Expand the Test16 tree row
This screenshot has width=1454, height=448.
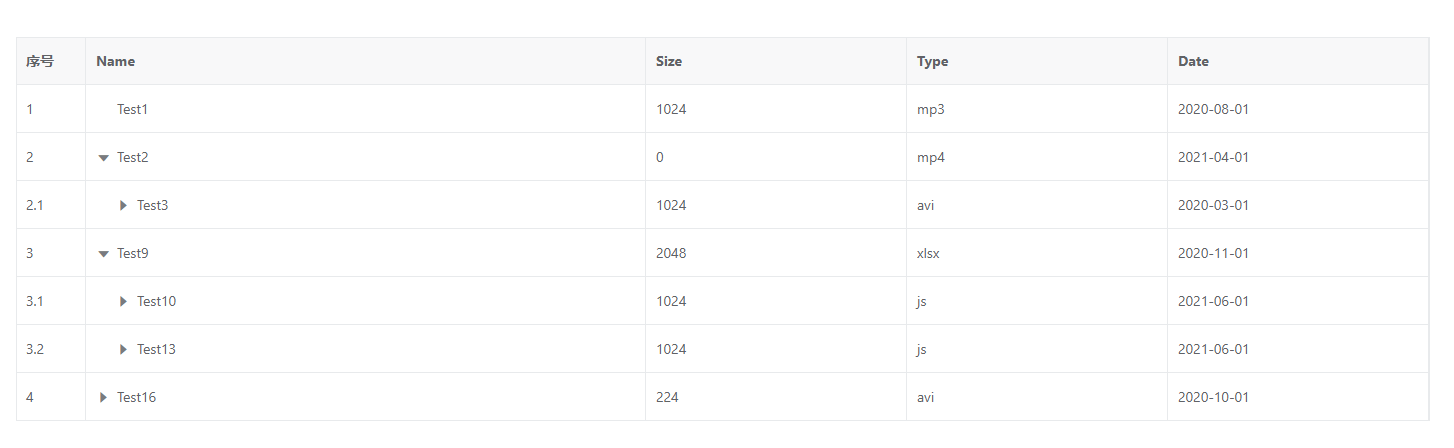[x=103, y=398]
